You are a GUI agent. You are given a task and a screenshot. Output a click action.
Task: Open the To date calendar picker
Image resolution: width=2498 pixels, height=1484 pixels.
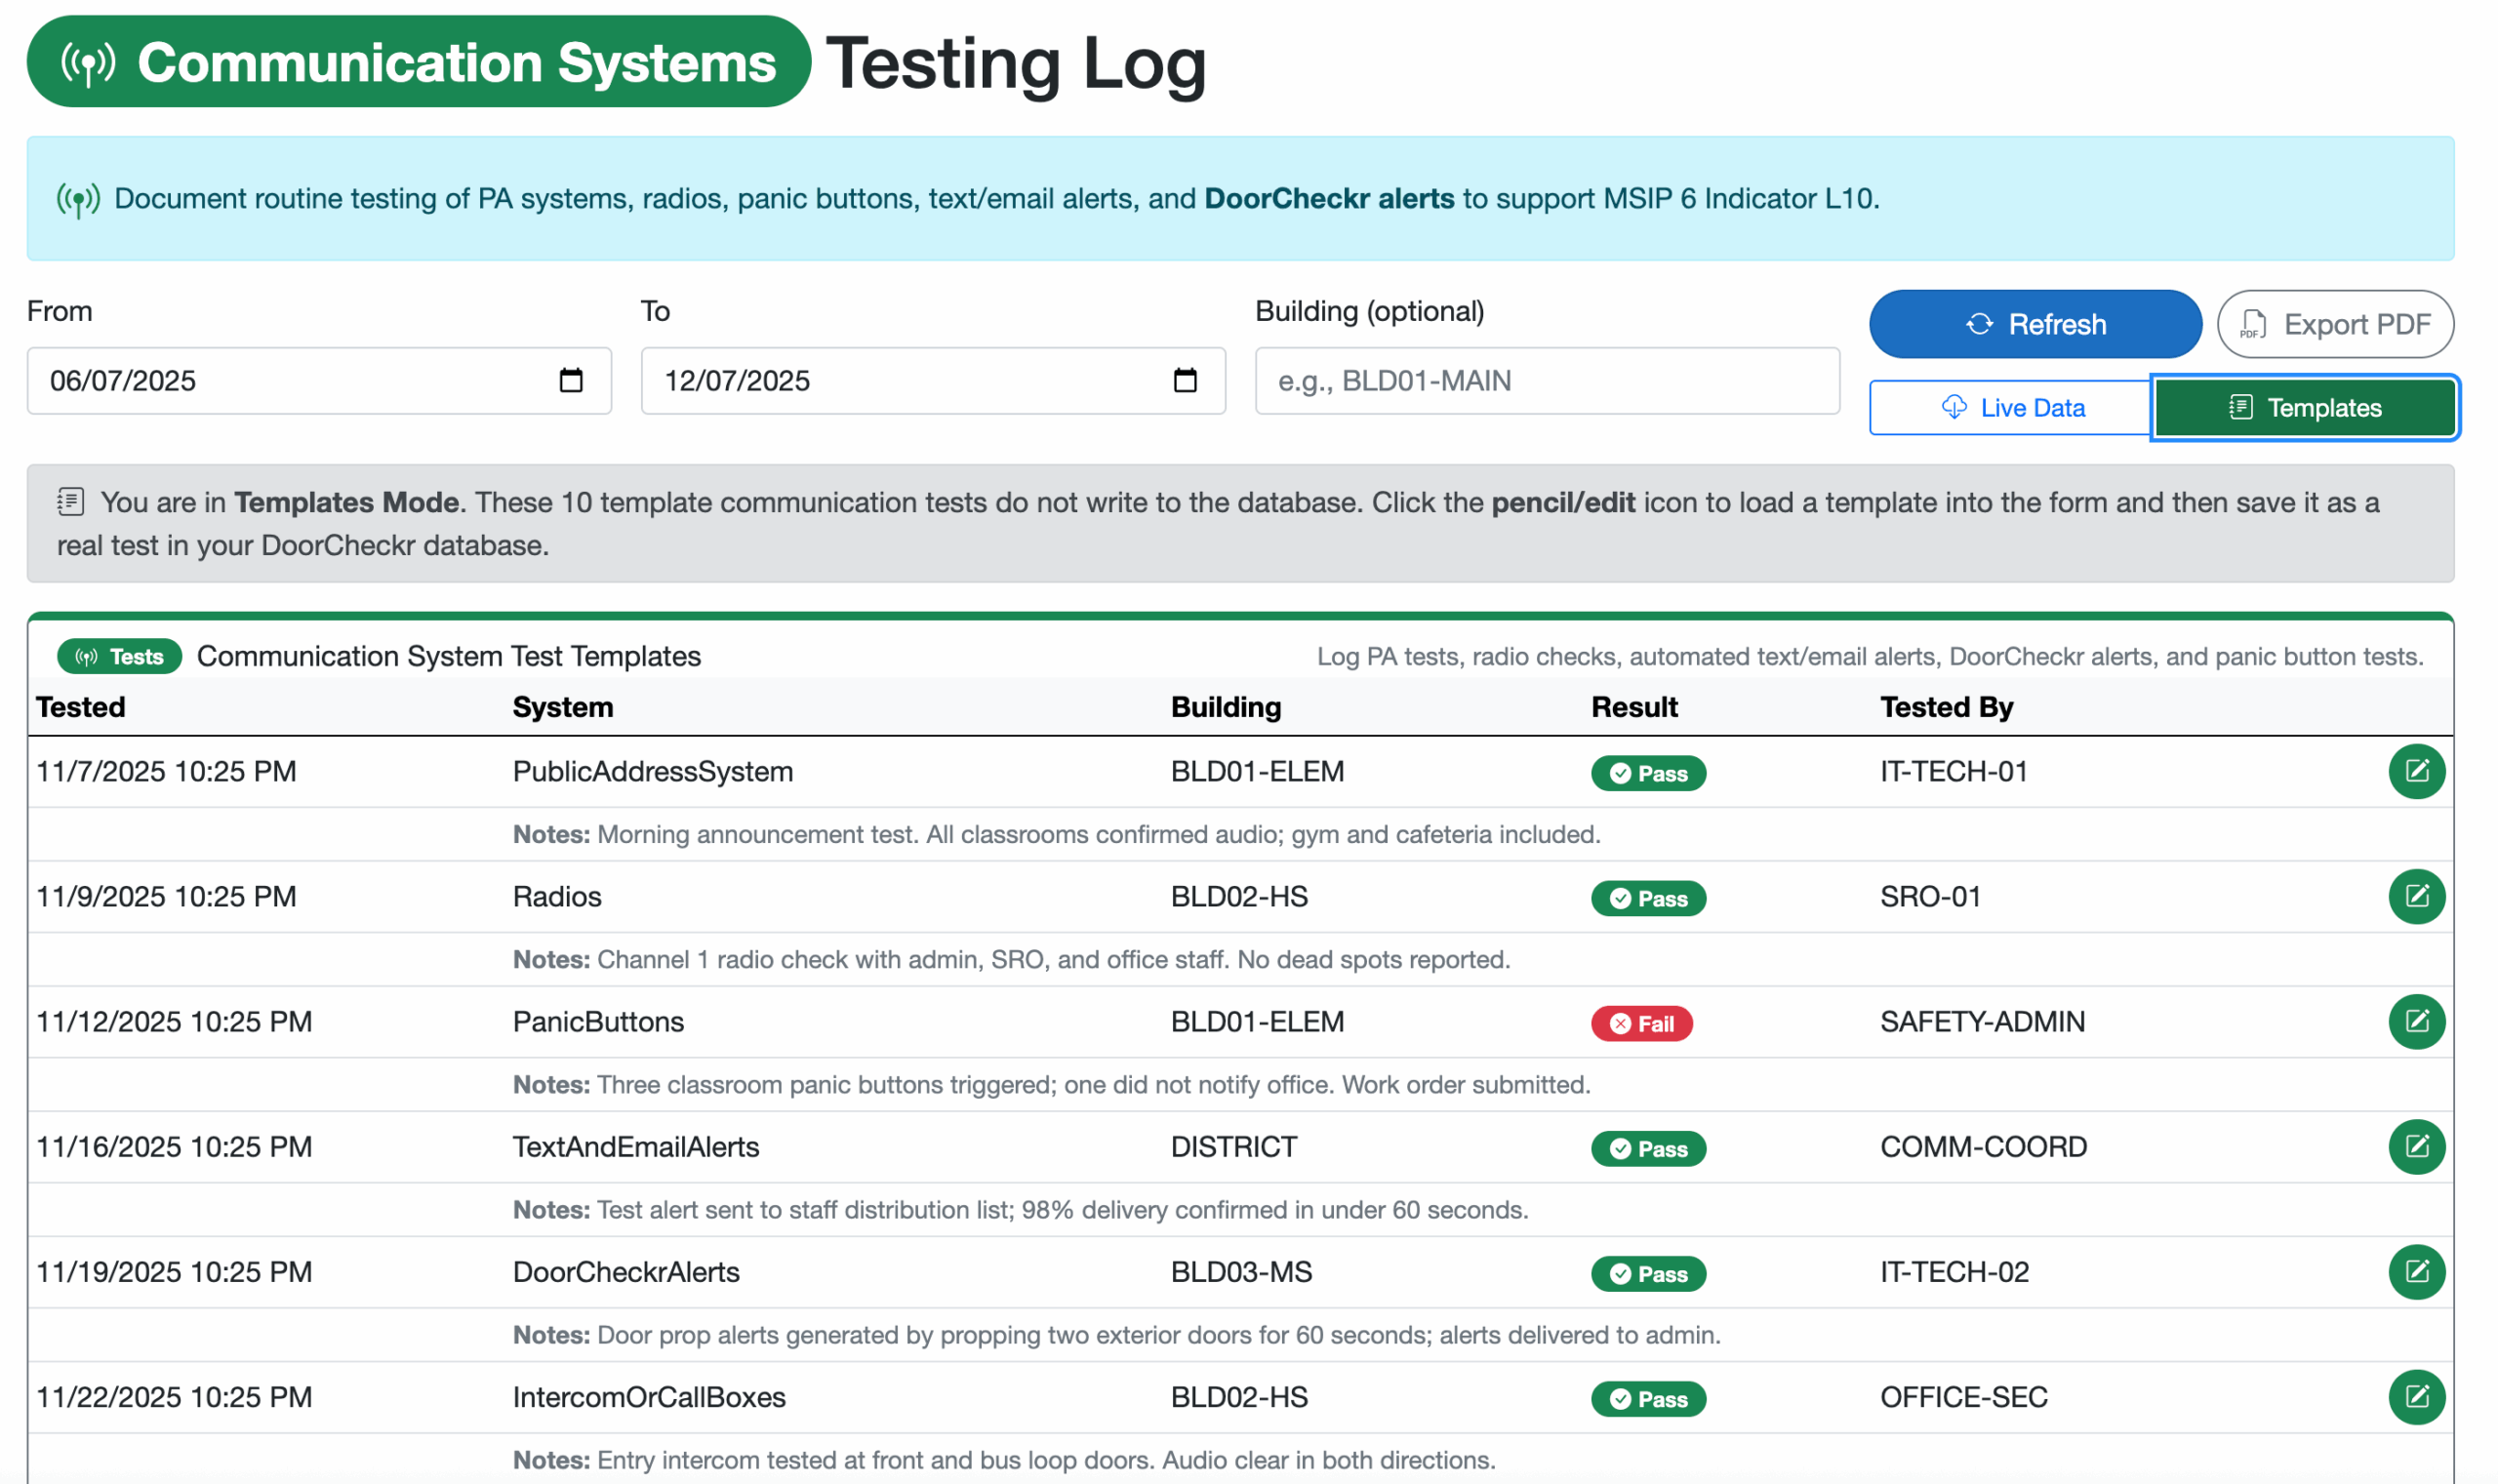1185,380
